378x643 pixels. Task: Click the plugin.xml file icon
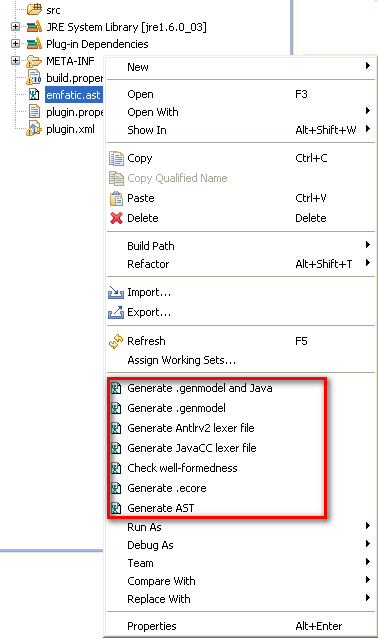[x=34, y=130]
